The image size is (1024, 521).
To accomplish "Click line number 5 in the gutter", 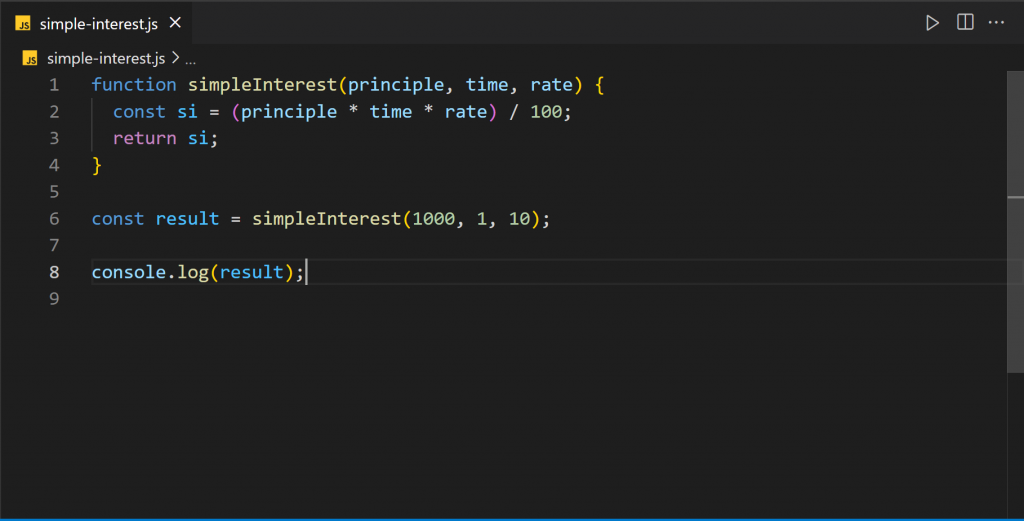I will [x=54, y=192].
